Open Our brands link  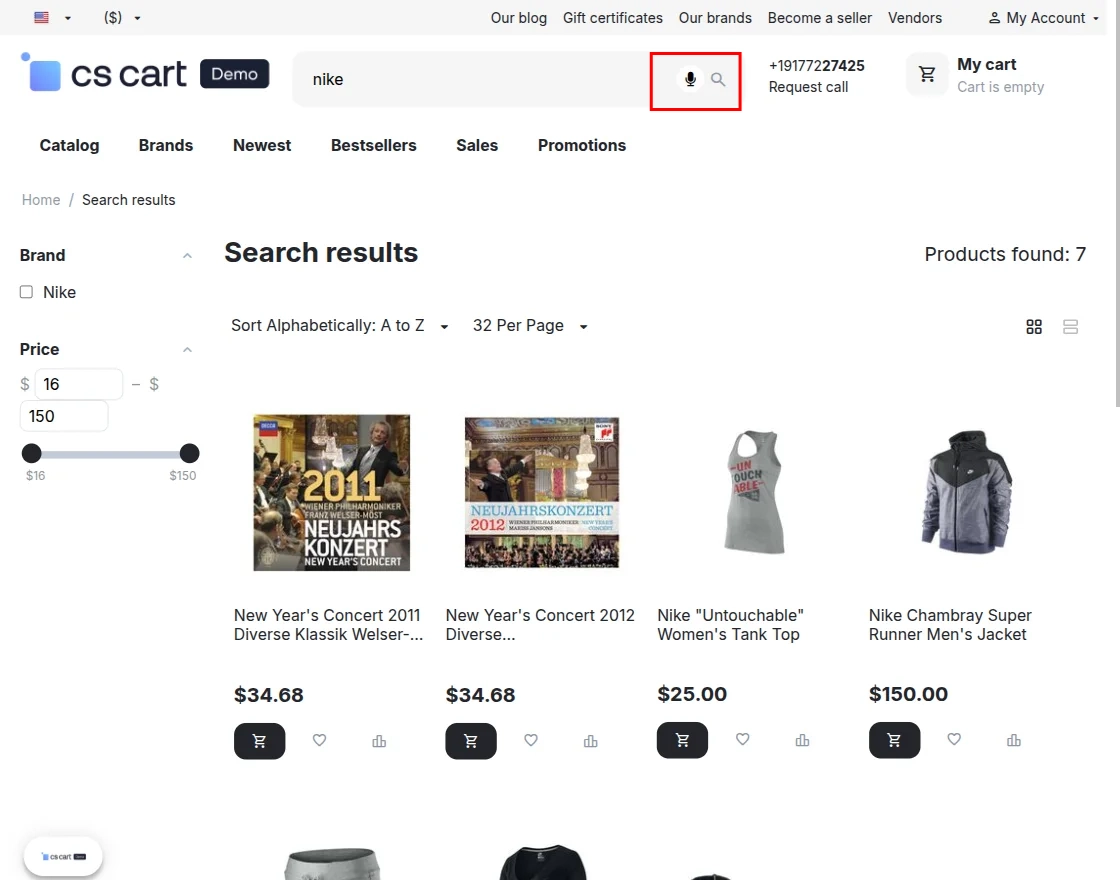[715, 18]
